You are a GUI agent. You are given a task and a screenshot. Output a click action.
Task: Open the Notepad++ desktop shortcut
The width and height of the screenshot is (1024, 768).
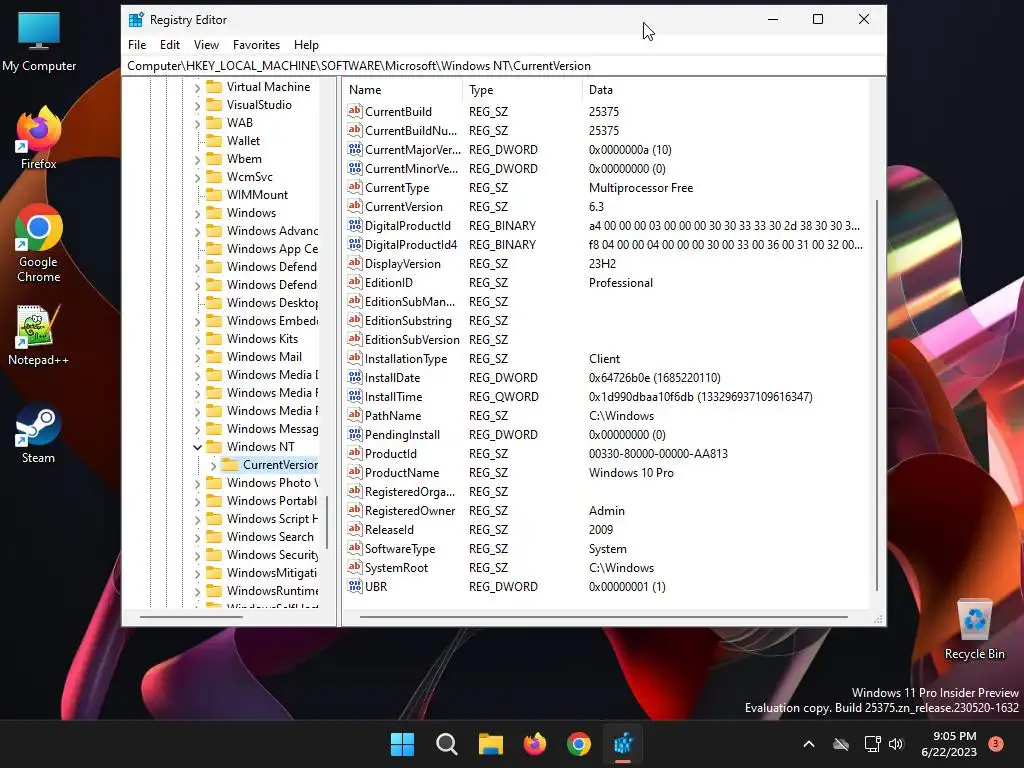(x=39, y=334)
